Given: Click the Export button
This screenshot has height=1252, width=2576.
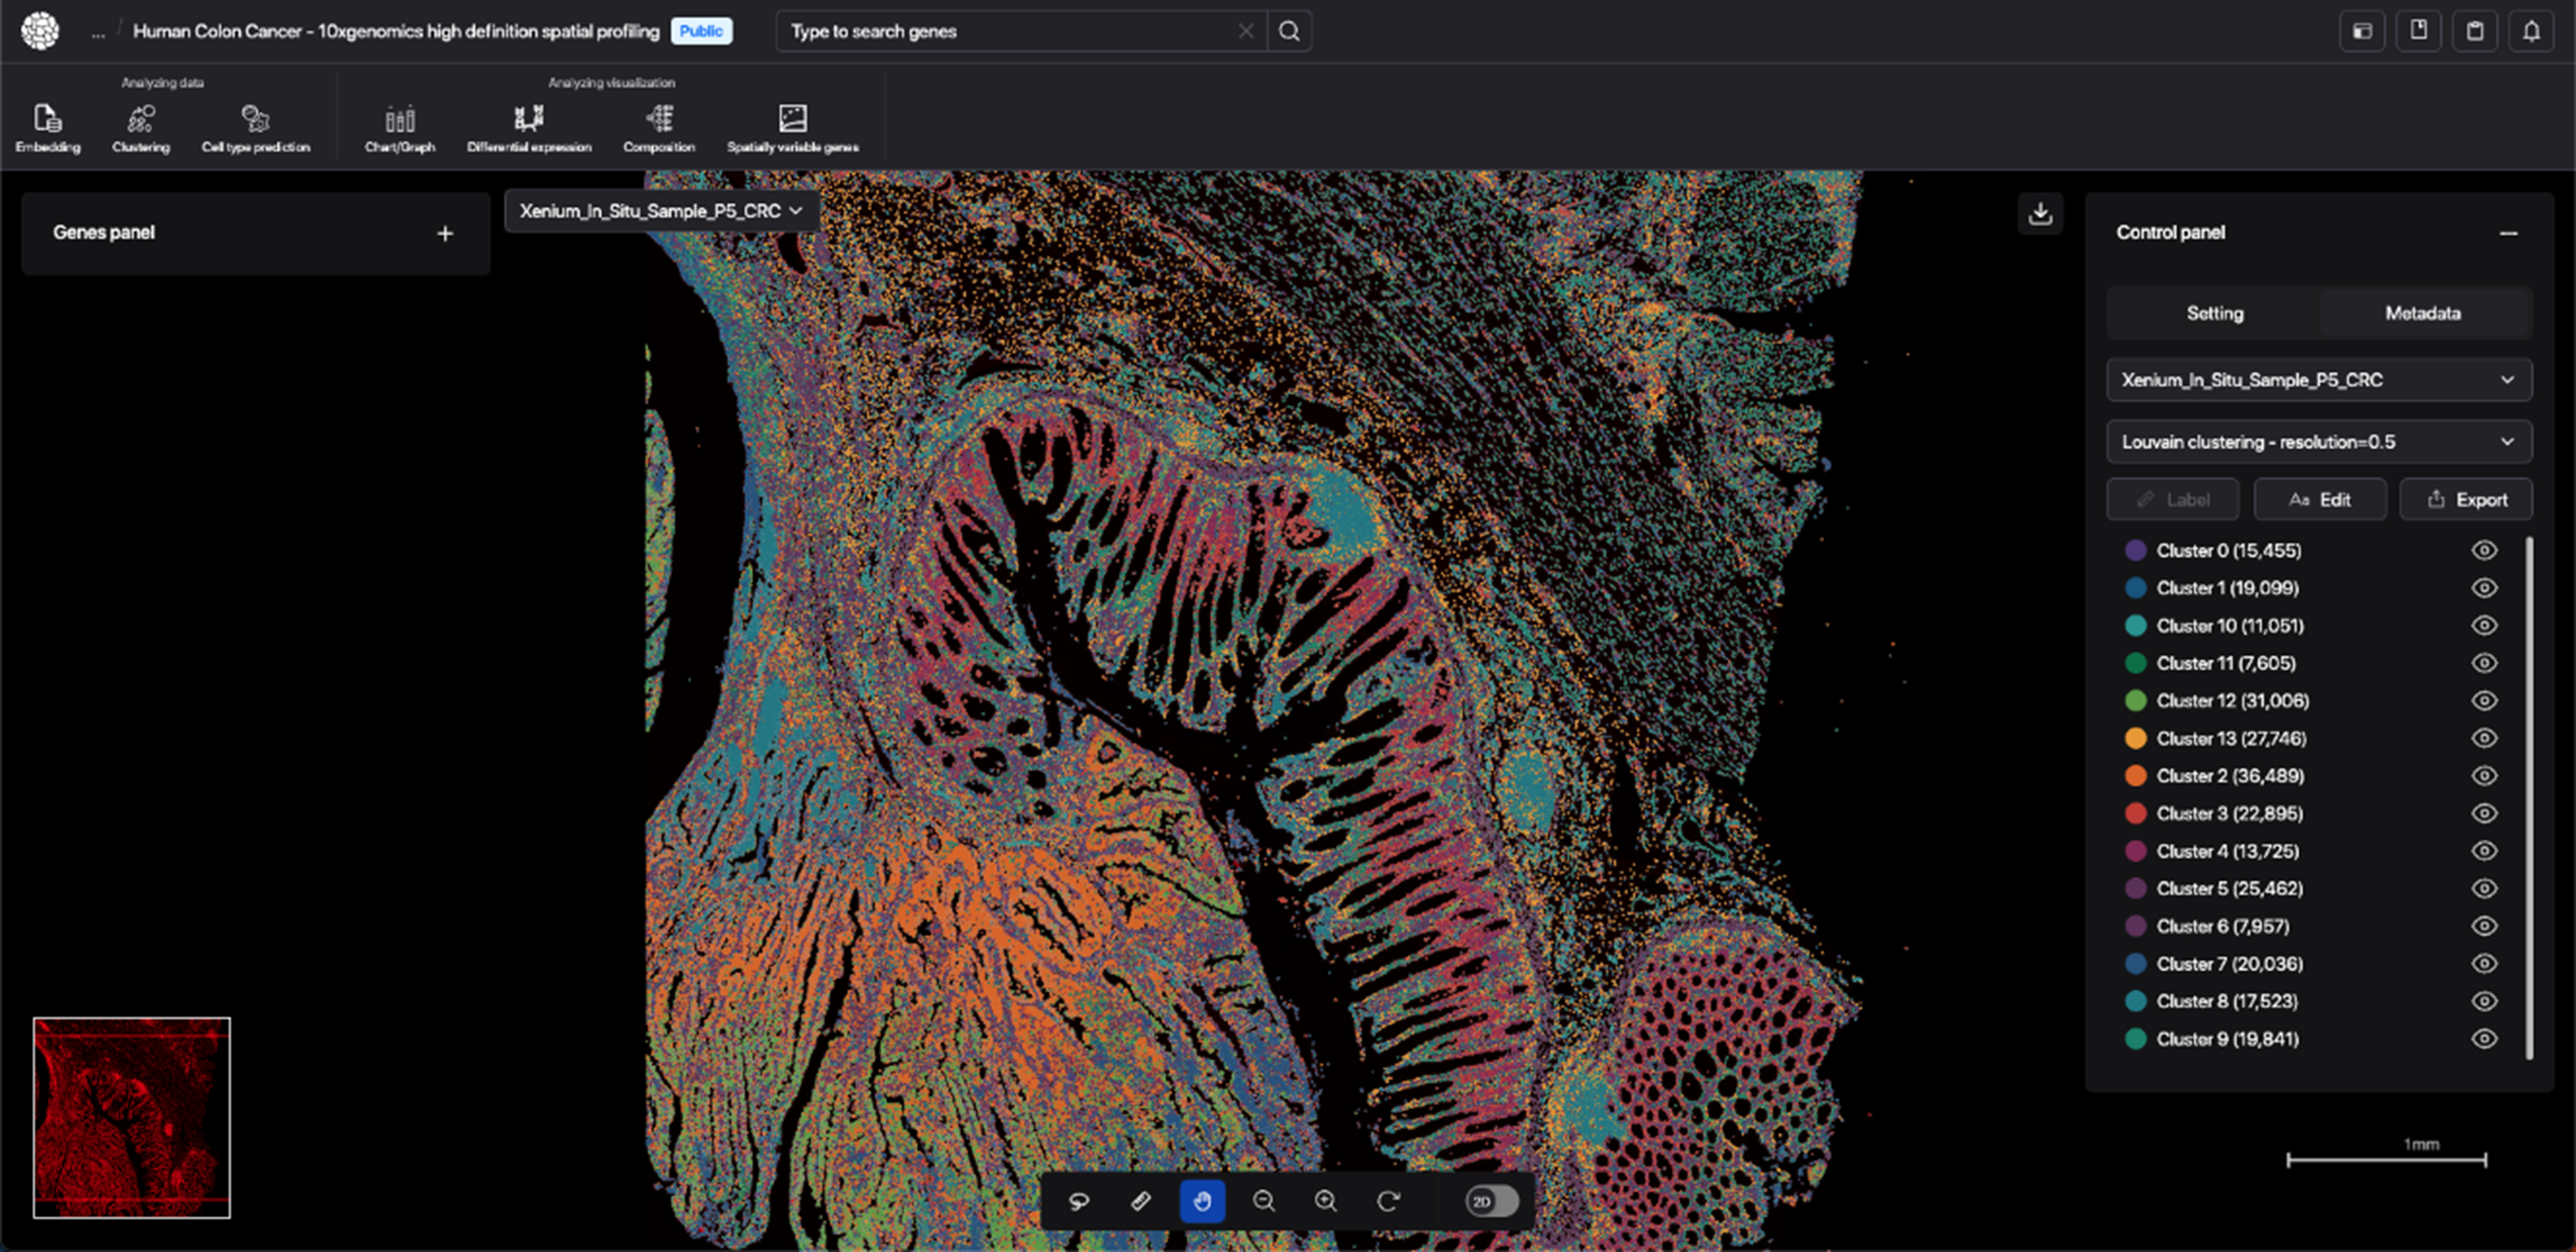Looking at the screenshot, I should click(x=2466, y=499).
